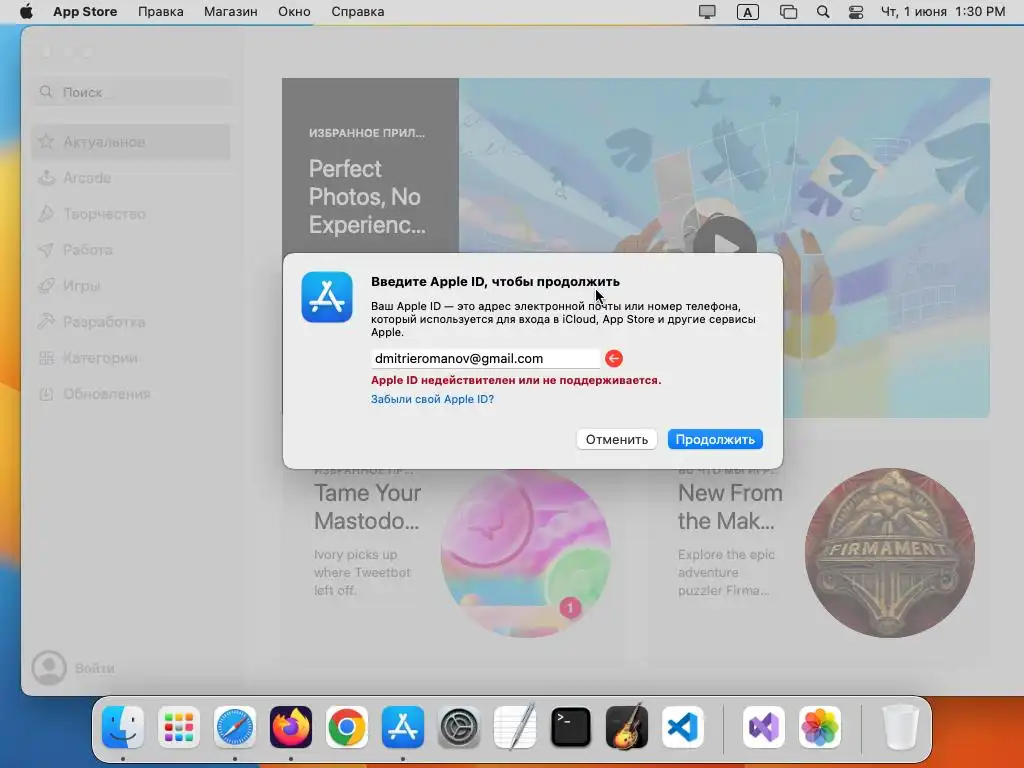The image size is (1024, 768).
Task: Open Terminal from the Dock
Action: (x=571, y=727)
